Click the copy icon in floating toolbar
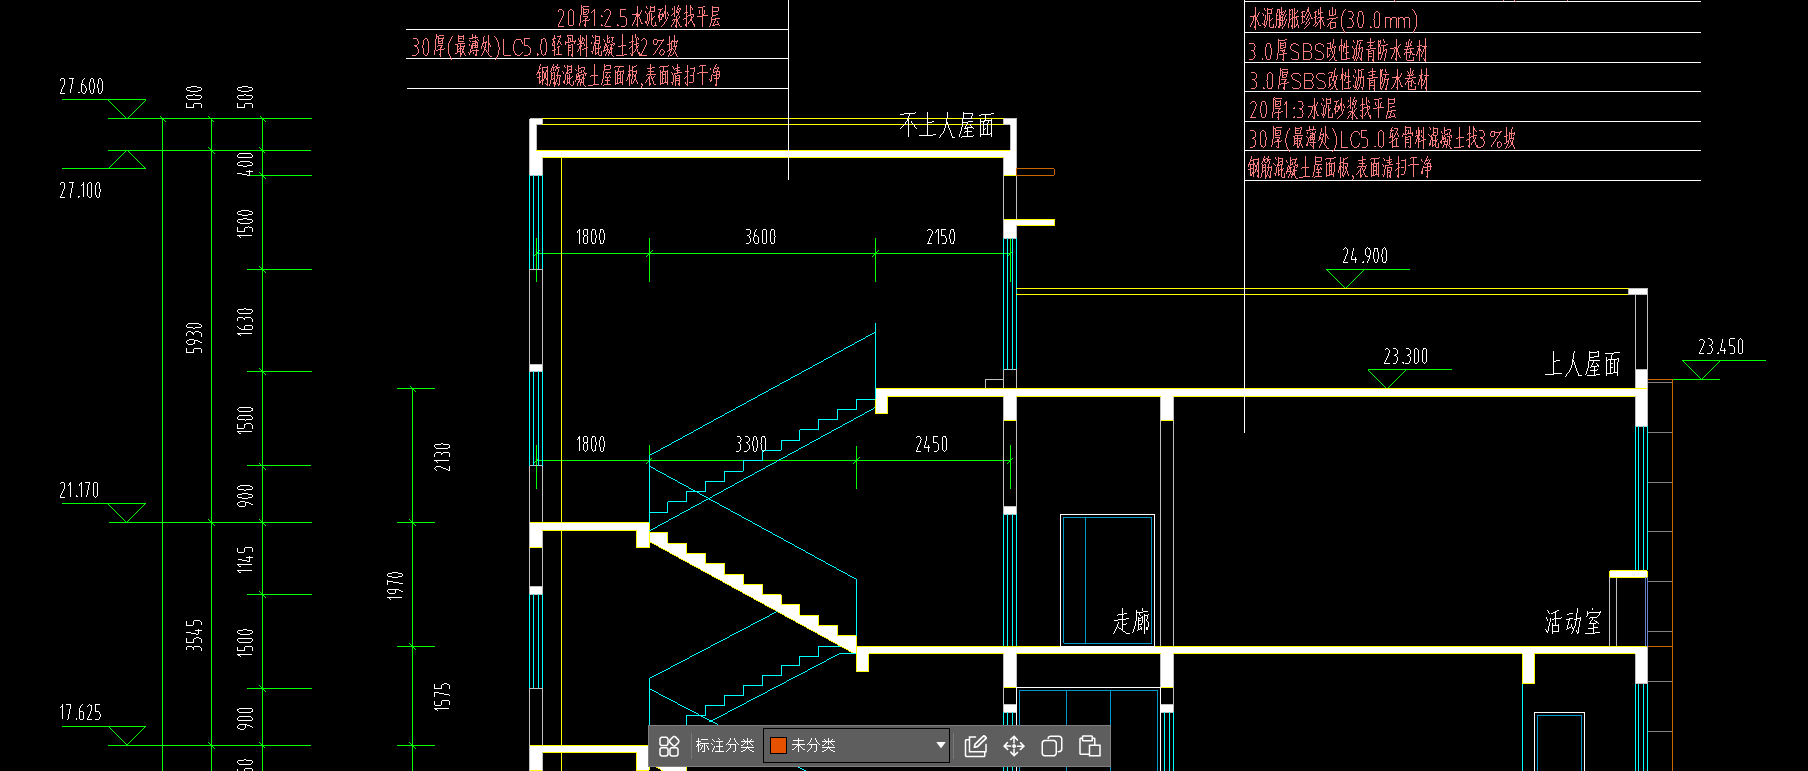The height and width of the screenshot is (771, 1808). 1052,746
